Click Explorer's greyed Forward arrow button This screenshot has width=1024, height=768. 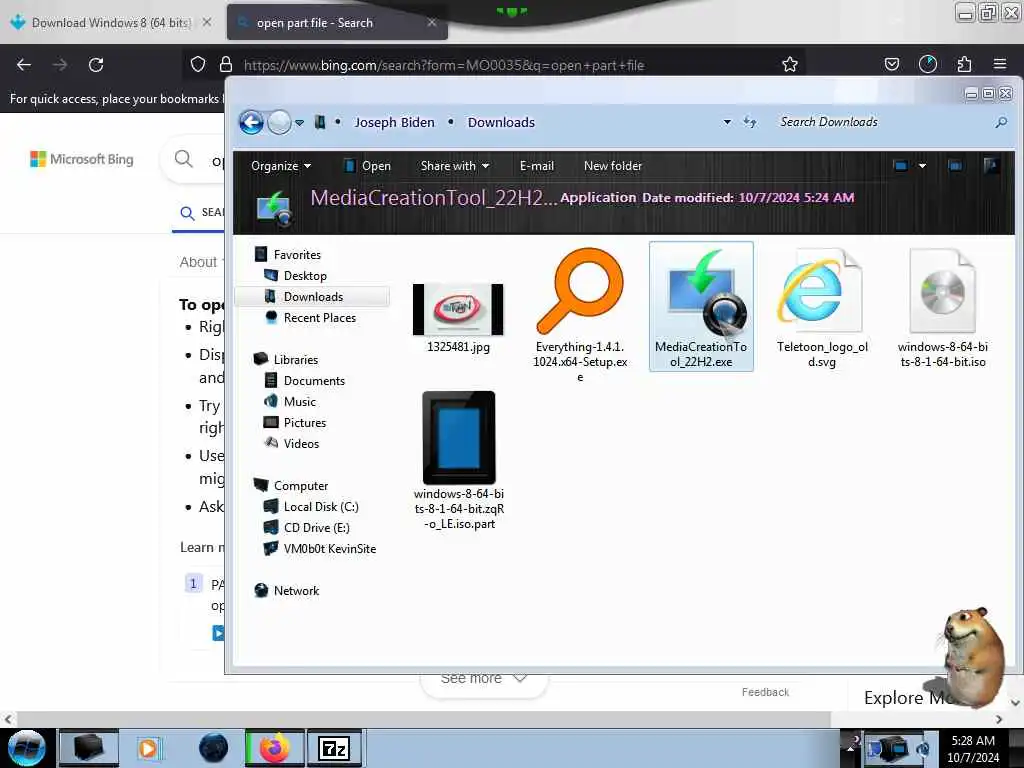pyautogui.click(x=280, y=122)
